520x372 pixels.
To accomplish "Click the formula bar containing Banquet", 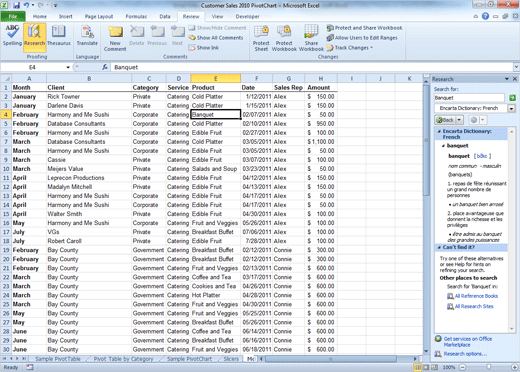I will point(312,67).
